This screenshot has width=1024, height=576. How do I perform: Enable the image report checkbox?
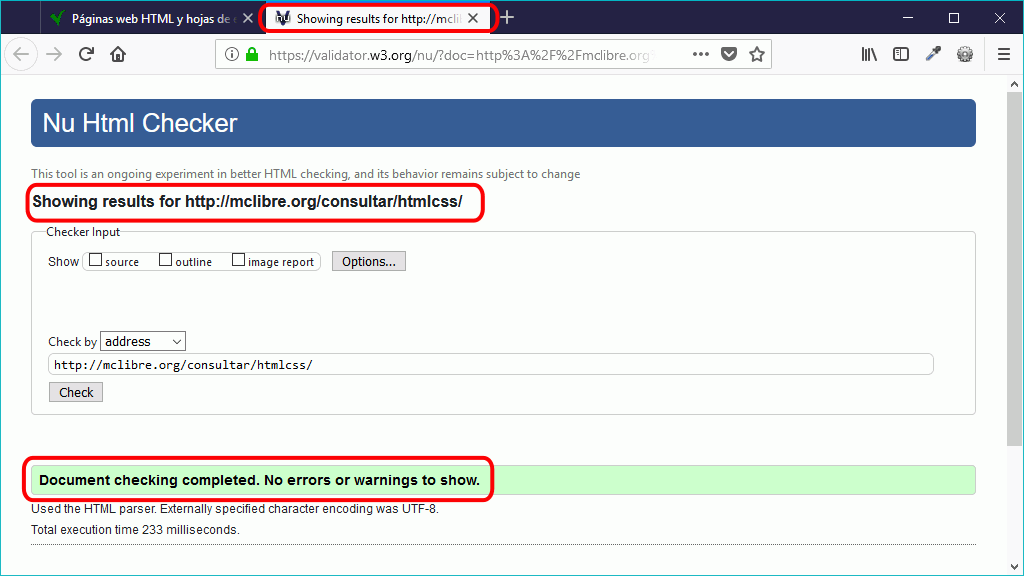click(238, 260)
